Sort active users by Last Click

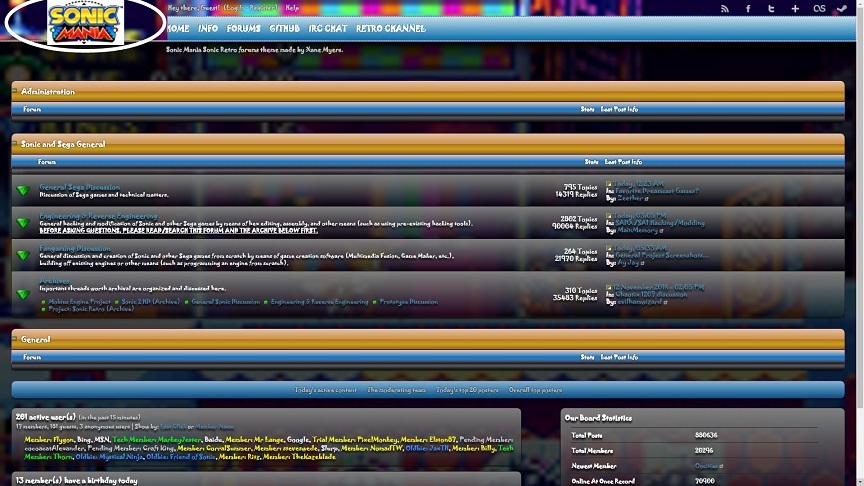click(x=173, y=427)
